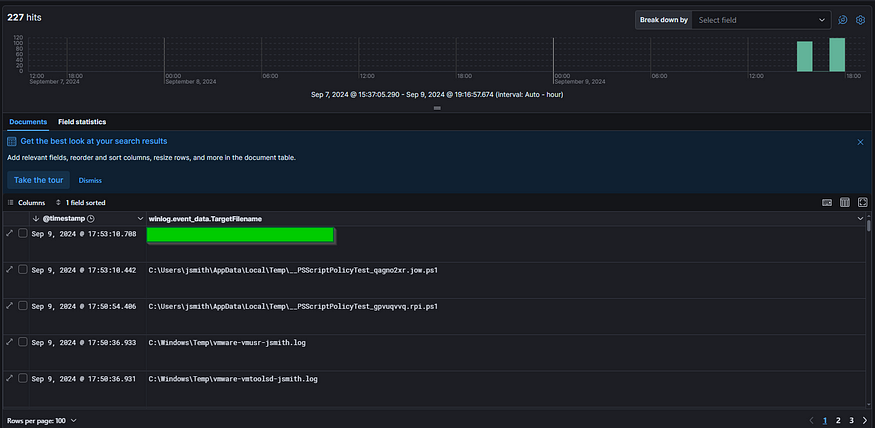Go to results page 2

tap(838, 420)
